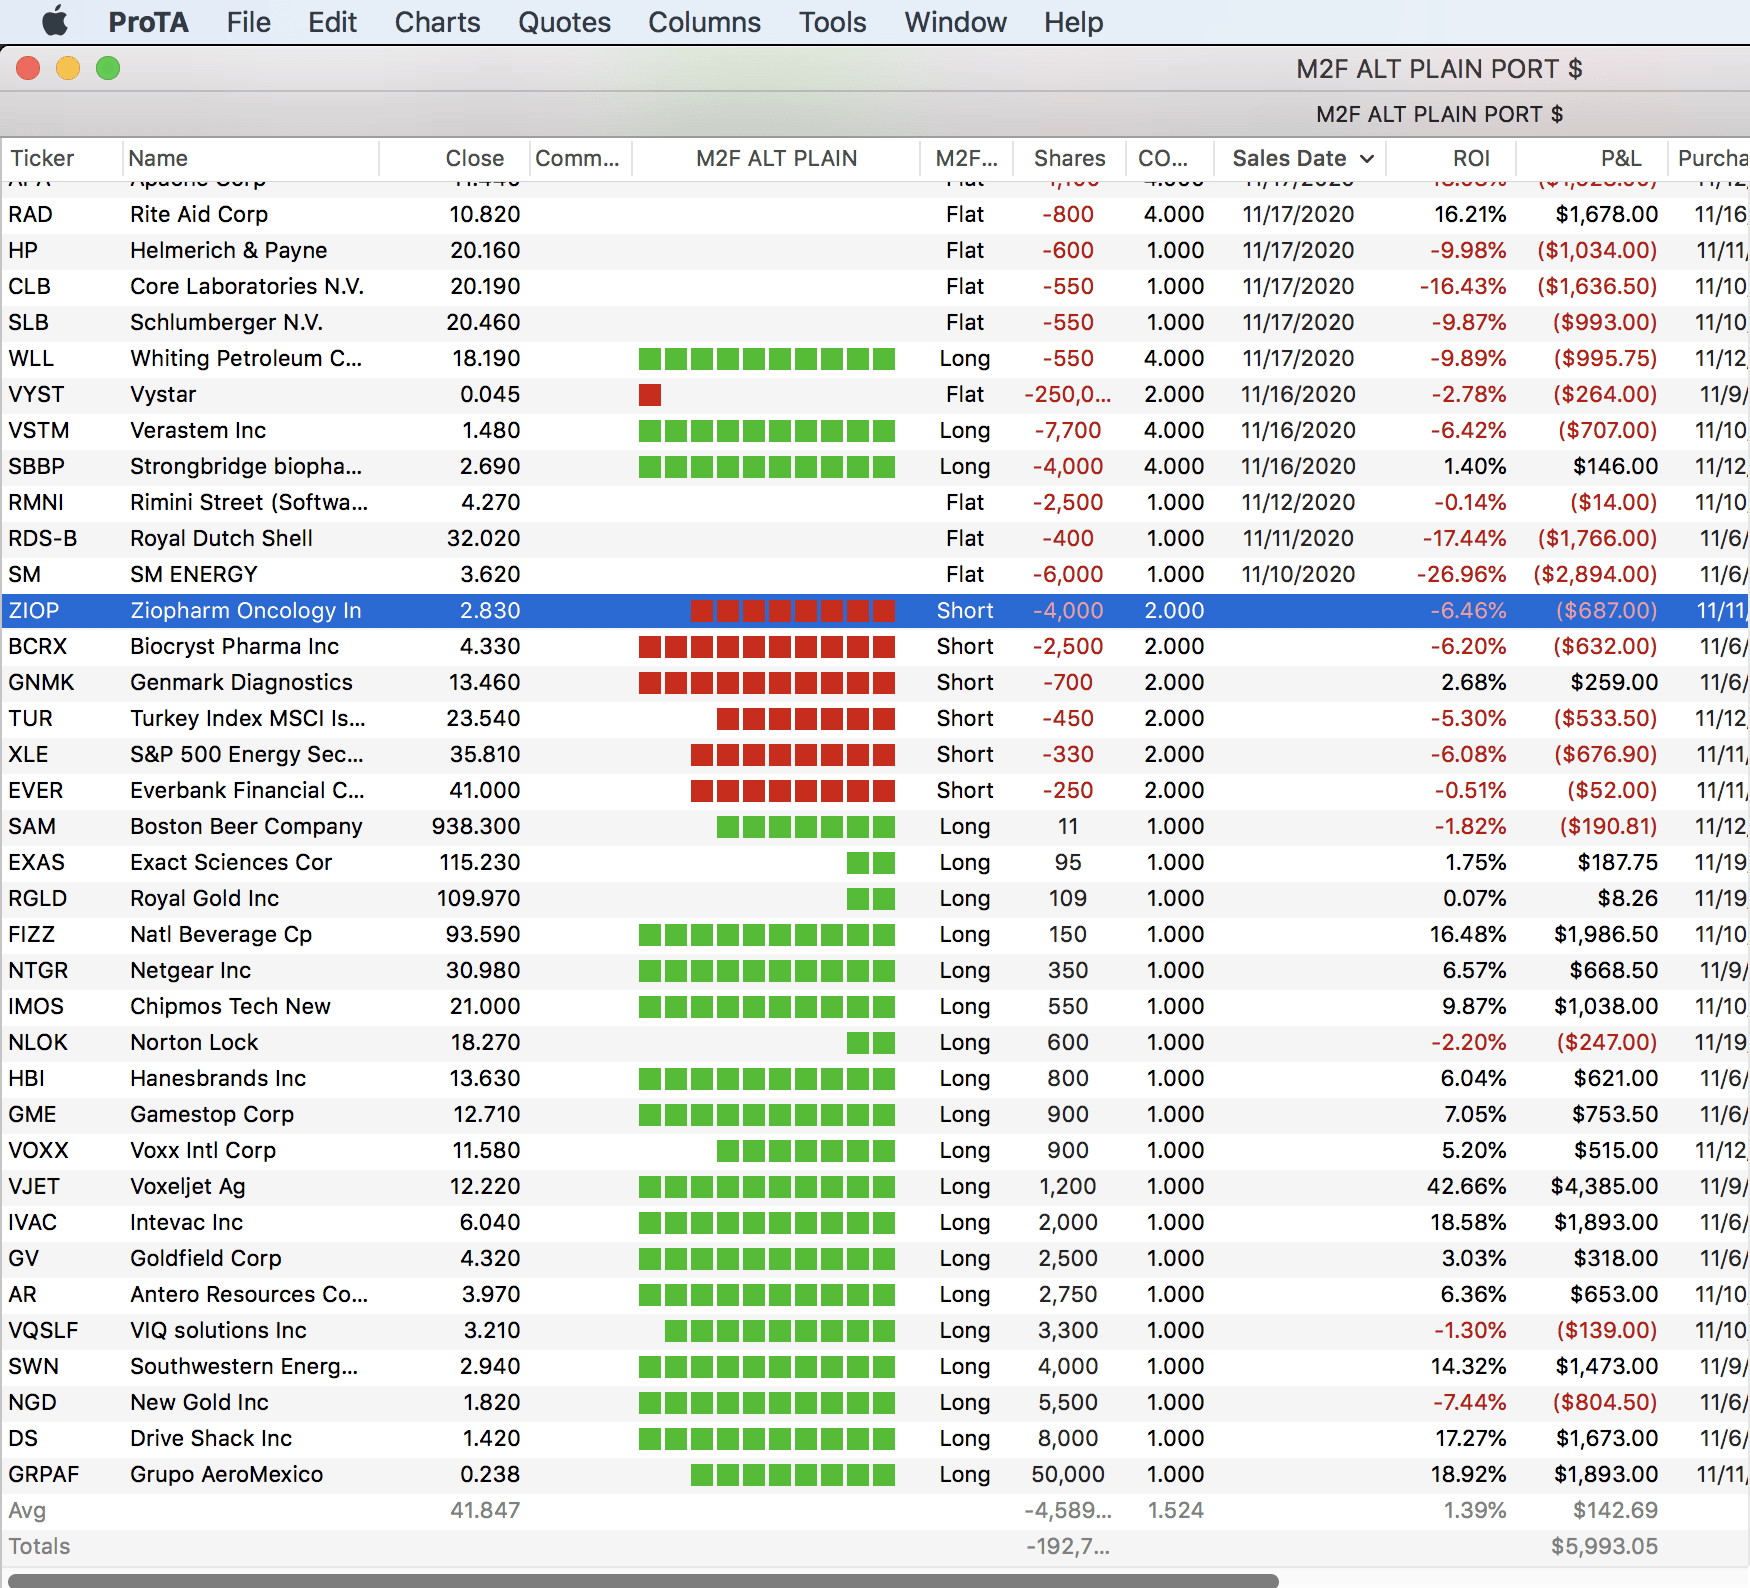This screenshot has height=1588, width=1750.
Task: Click the red indicator bar for VYST
Action: 650,395
